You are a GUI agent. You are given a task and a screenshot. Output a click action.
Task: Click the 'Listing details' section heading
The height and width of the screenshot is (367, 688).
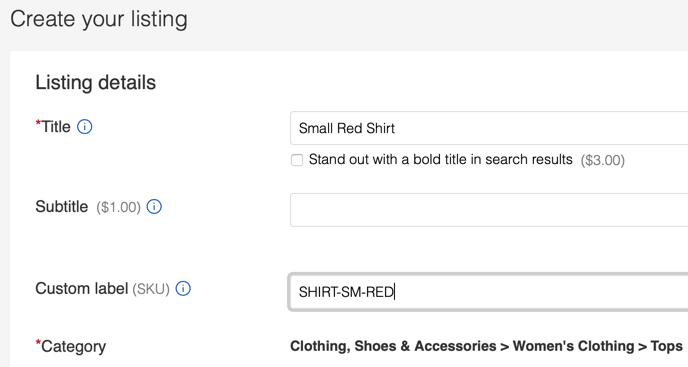(96, 83)
